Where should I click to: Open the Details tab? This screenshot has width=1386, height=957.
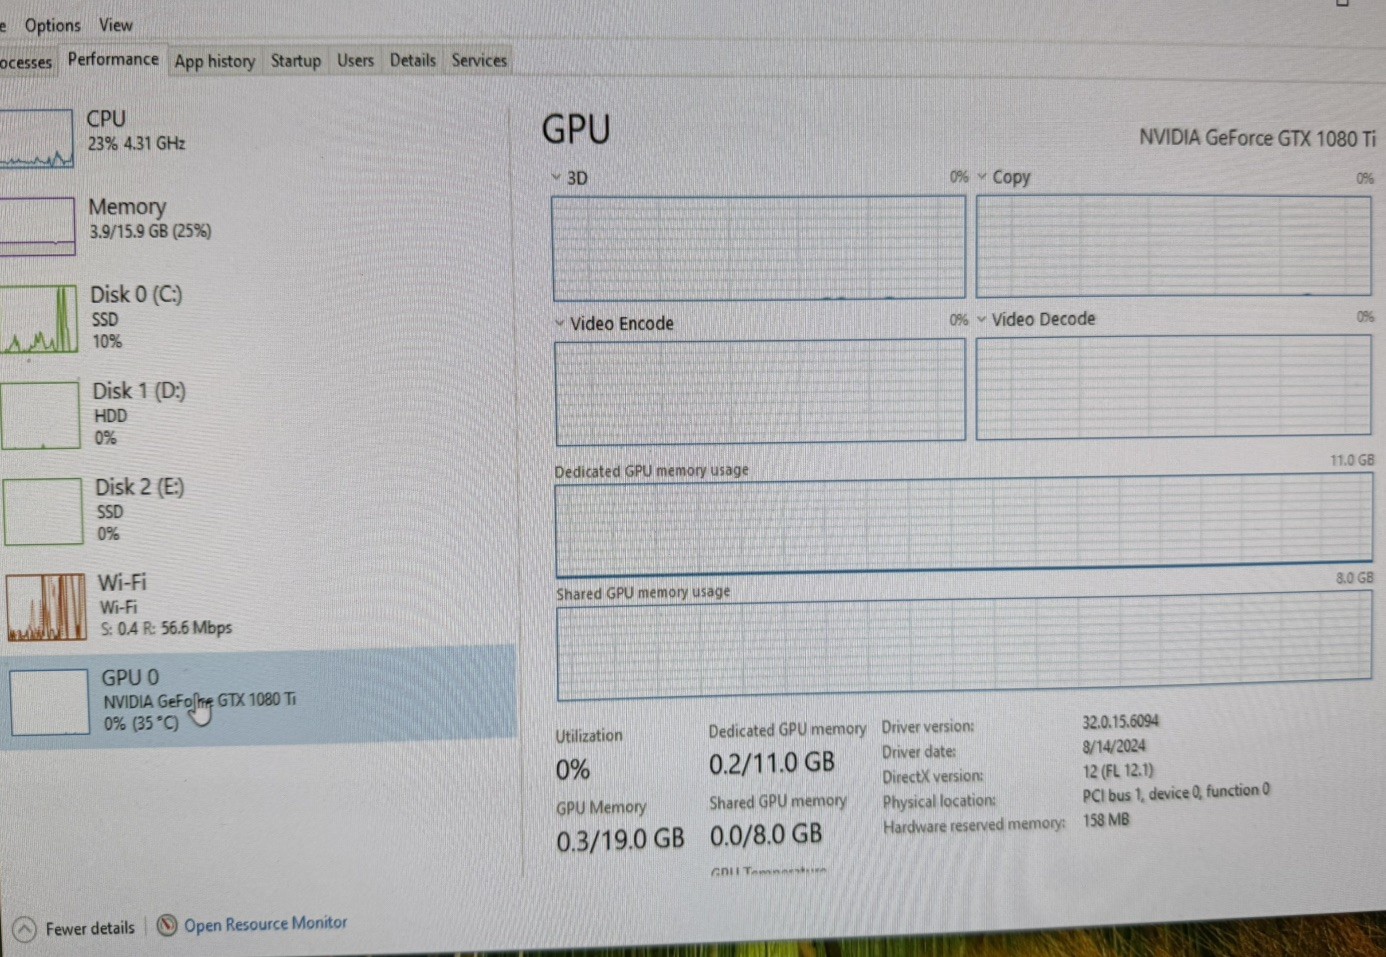[x=413, y=60]
